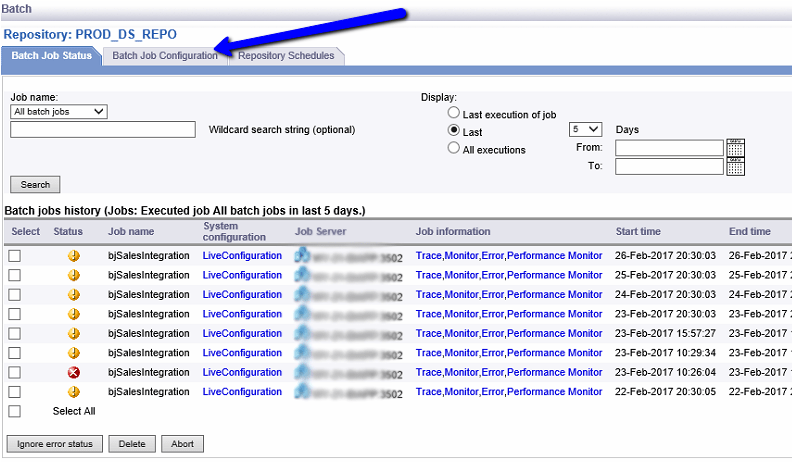
Task: Open the All batch jobs dropdown
Action: 59,112
